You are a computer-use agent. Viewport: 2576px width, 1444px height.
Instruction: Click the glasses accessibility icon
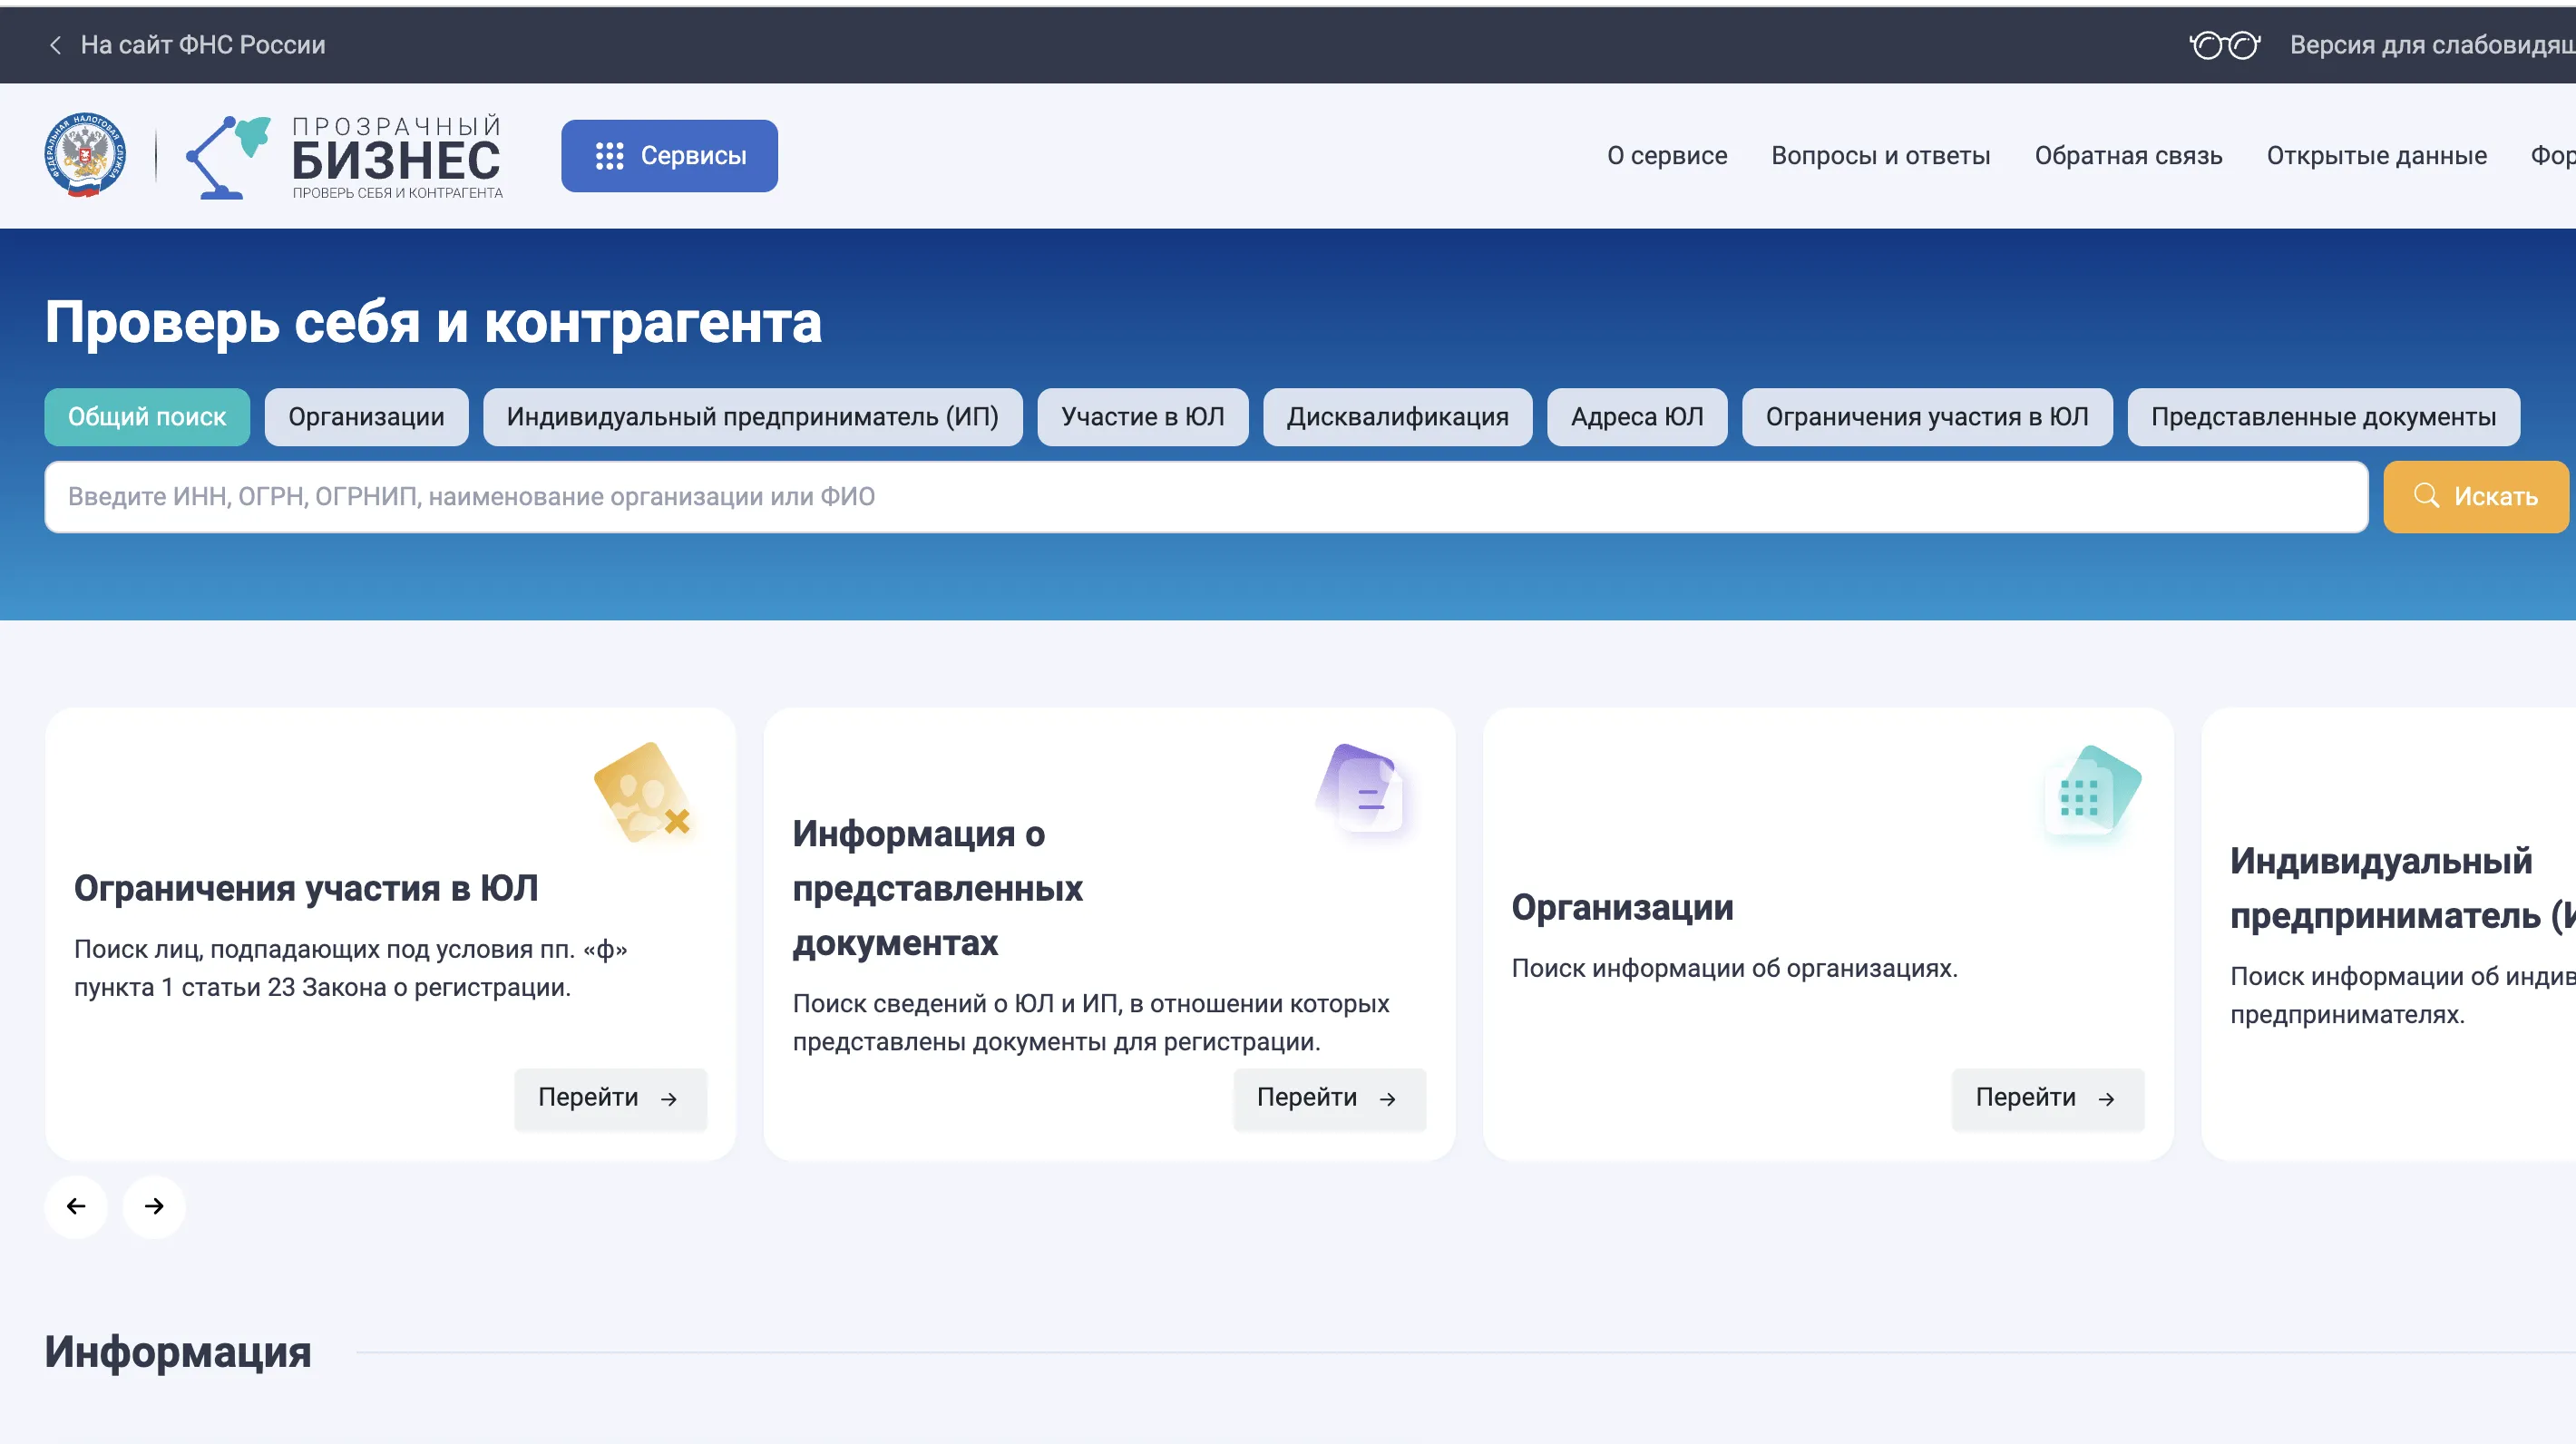[x=2223, y=45]
